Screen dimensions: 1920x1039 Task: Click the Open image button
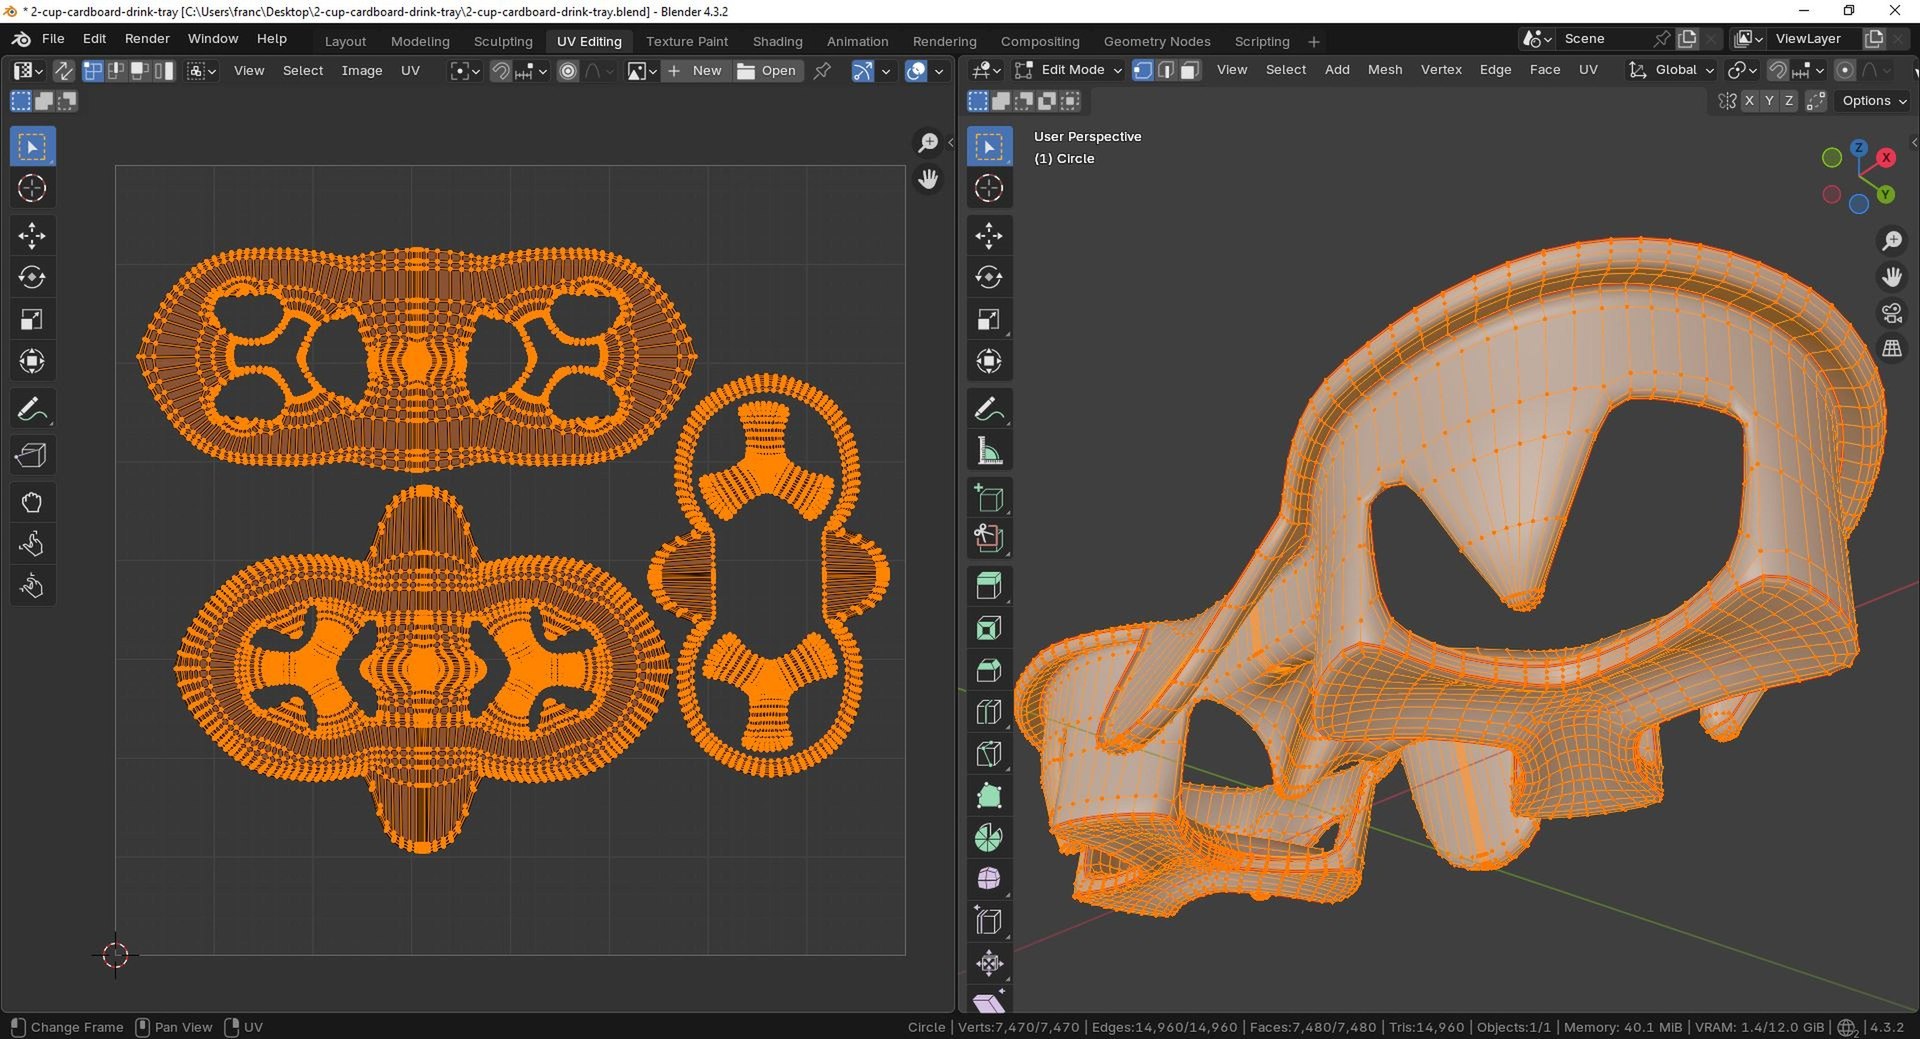click(x=767, y=71)
